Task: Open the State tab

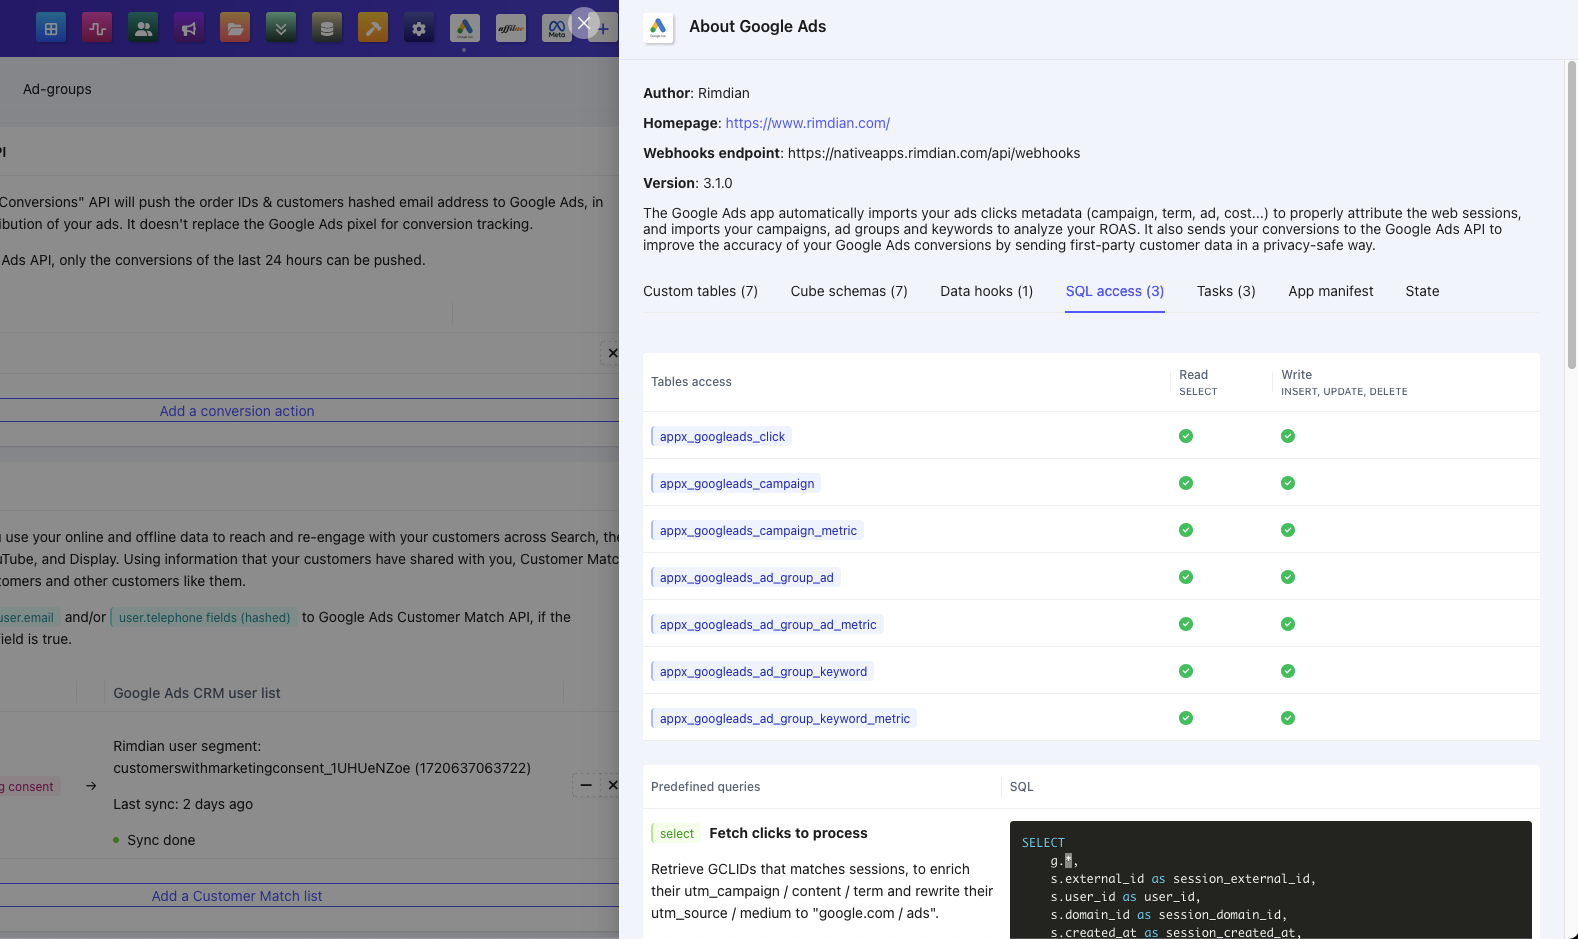Action: (x=1422, y=291)
